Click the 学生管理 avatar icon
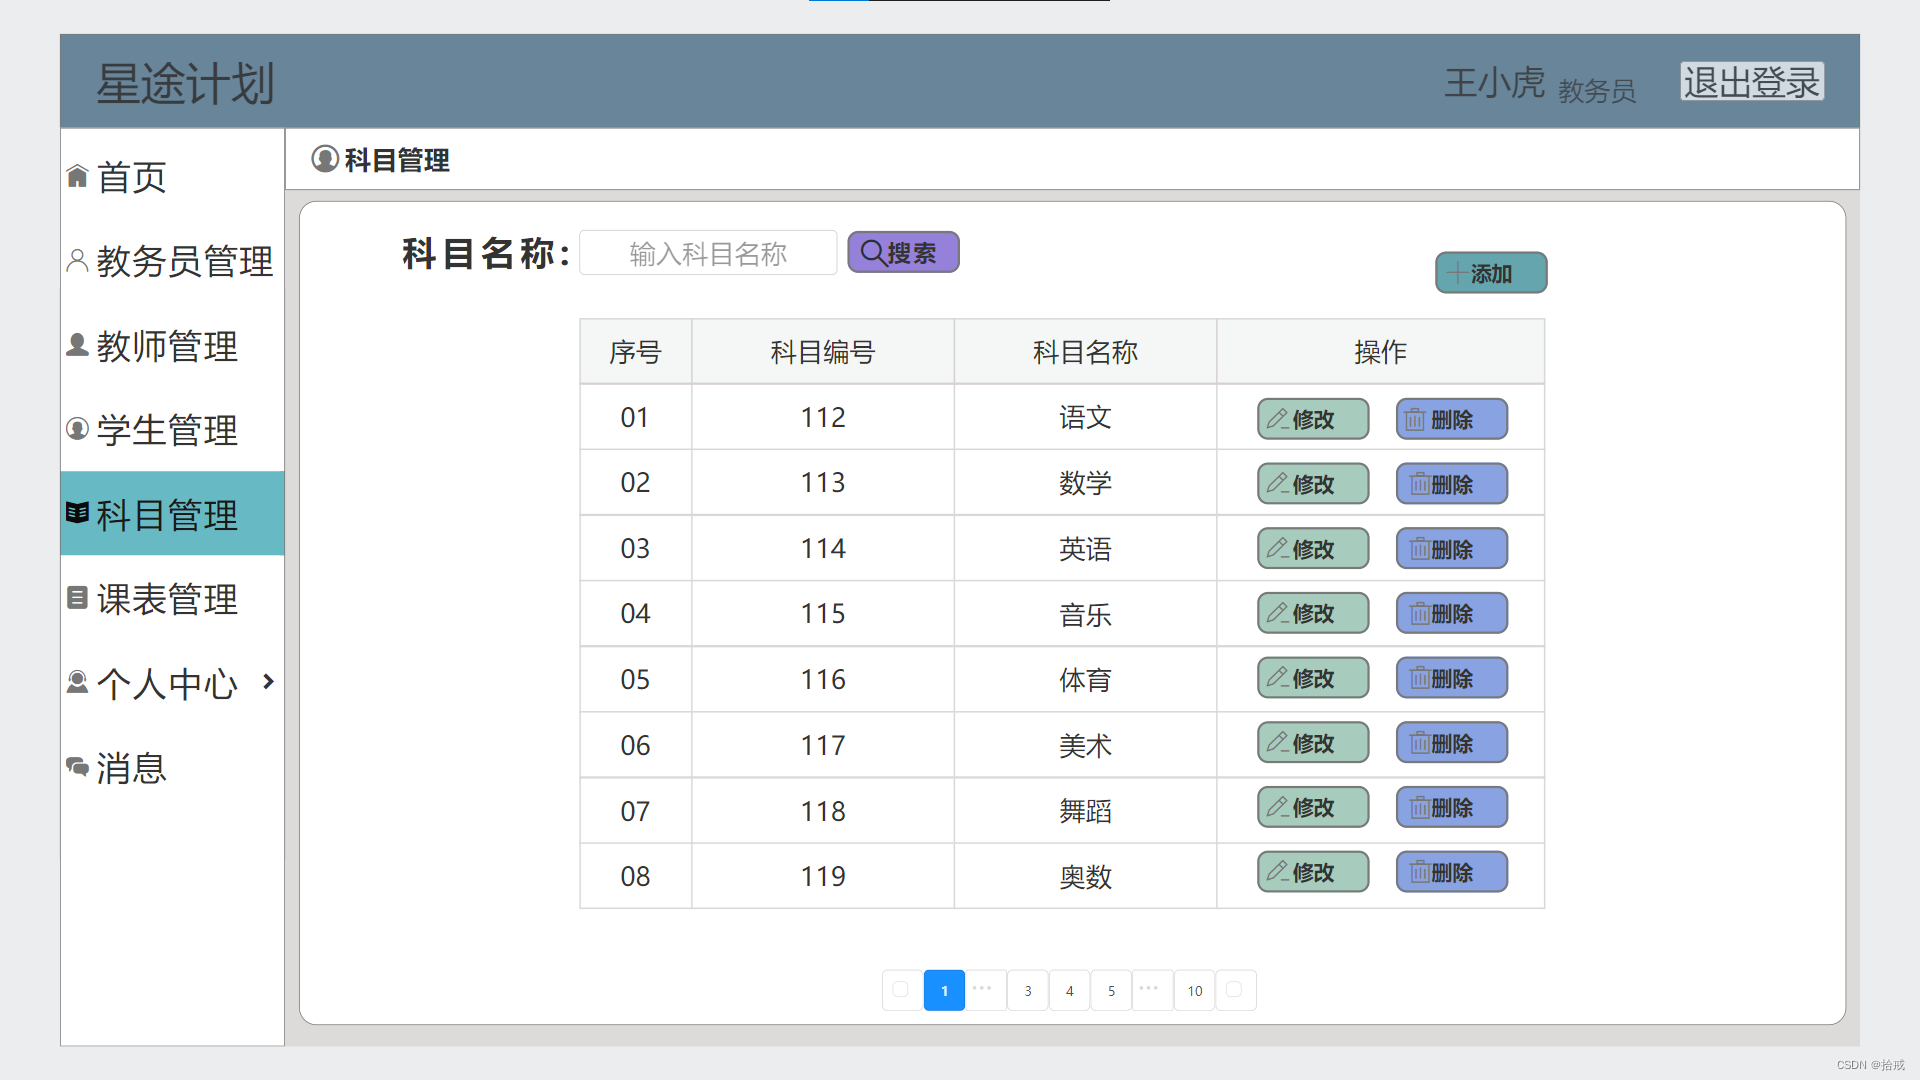Viewport: 1920px width, 1080px height. (x=77, y=429)
